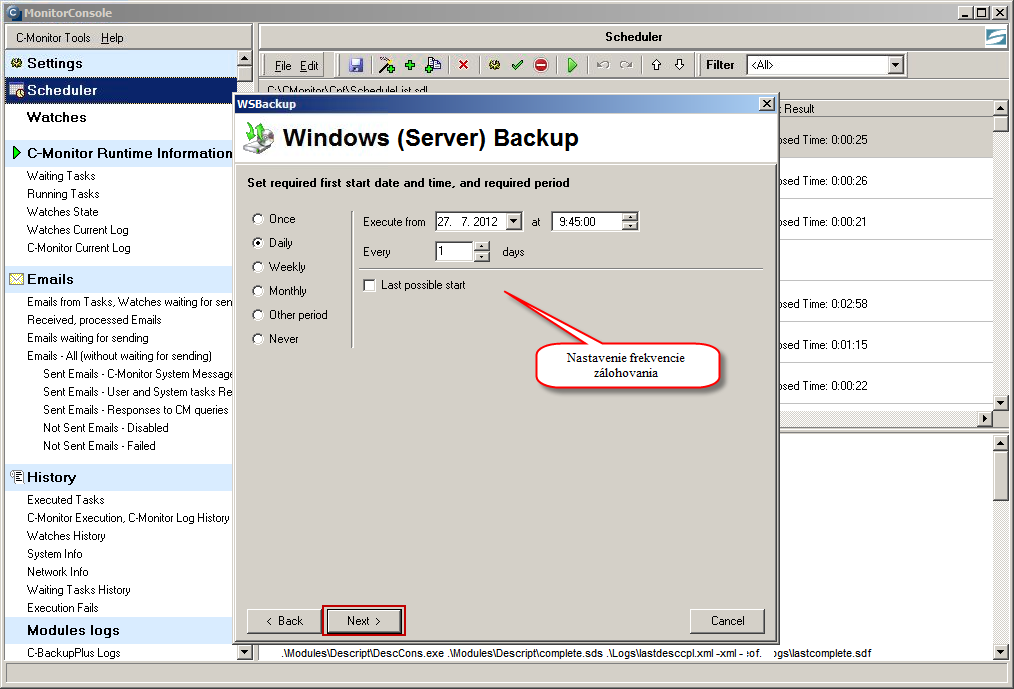Click the task list horizontal scroll right arrow
Screen dimensions: 1014x689
coord(984,419)
